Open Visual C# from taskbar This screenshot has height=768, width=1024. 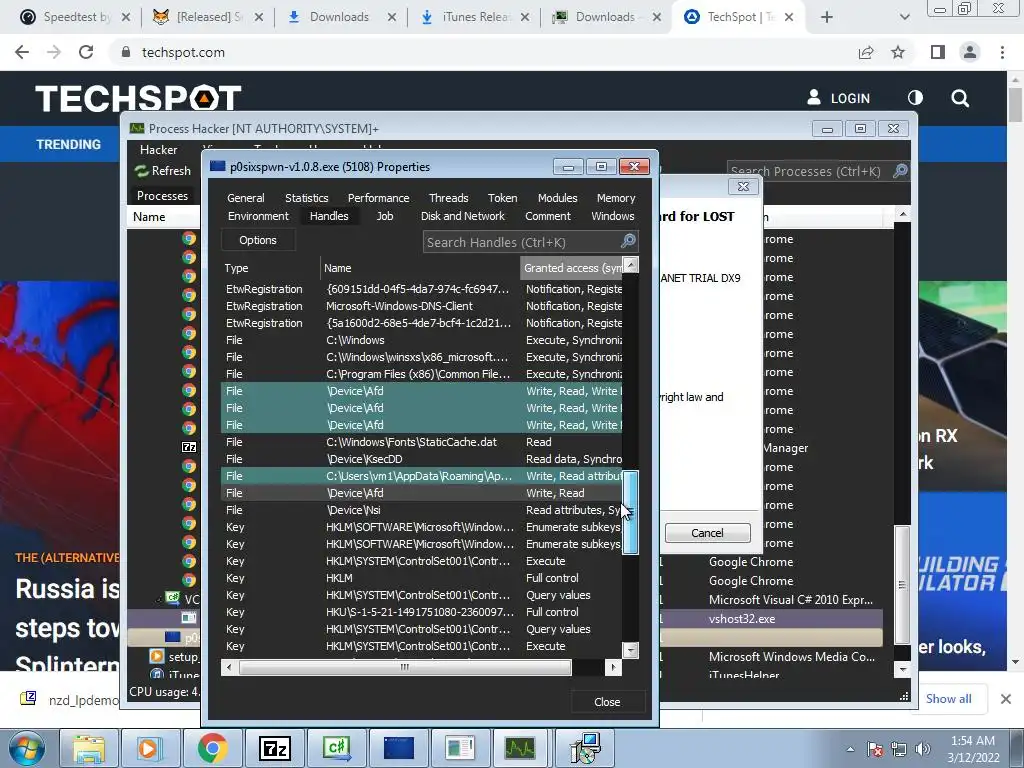[x=337, y=748]
